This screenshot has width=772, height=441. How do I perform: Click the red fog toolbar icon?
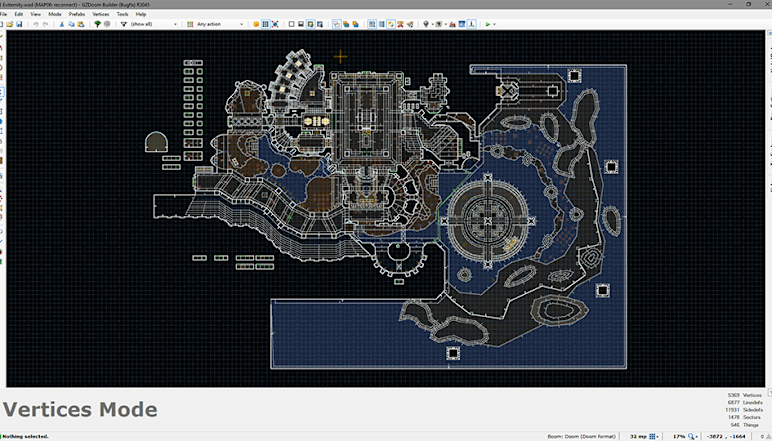tap(452, 24)
